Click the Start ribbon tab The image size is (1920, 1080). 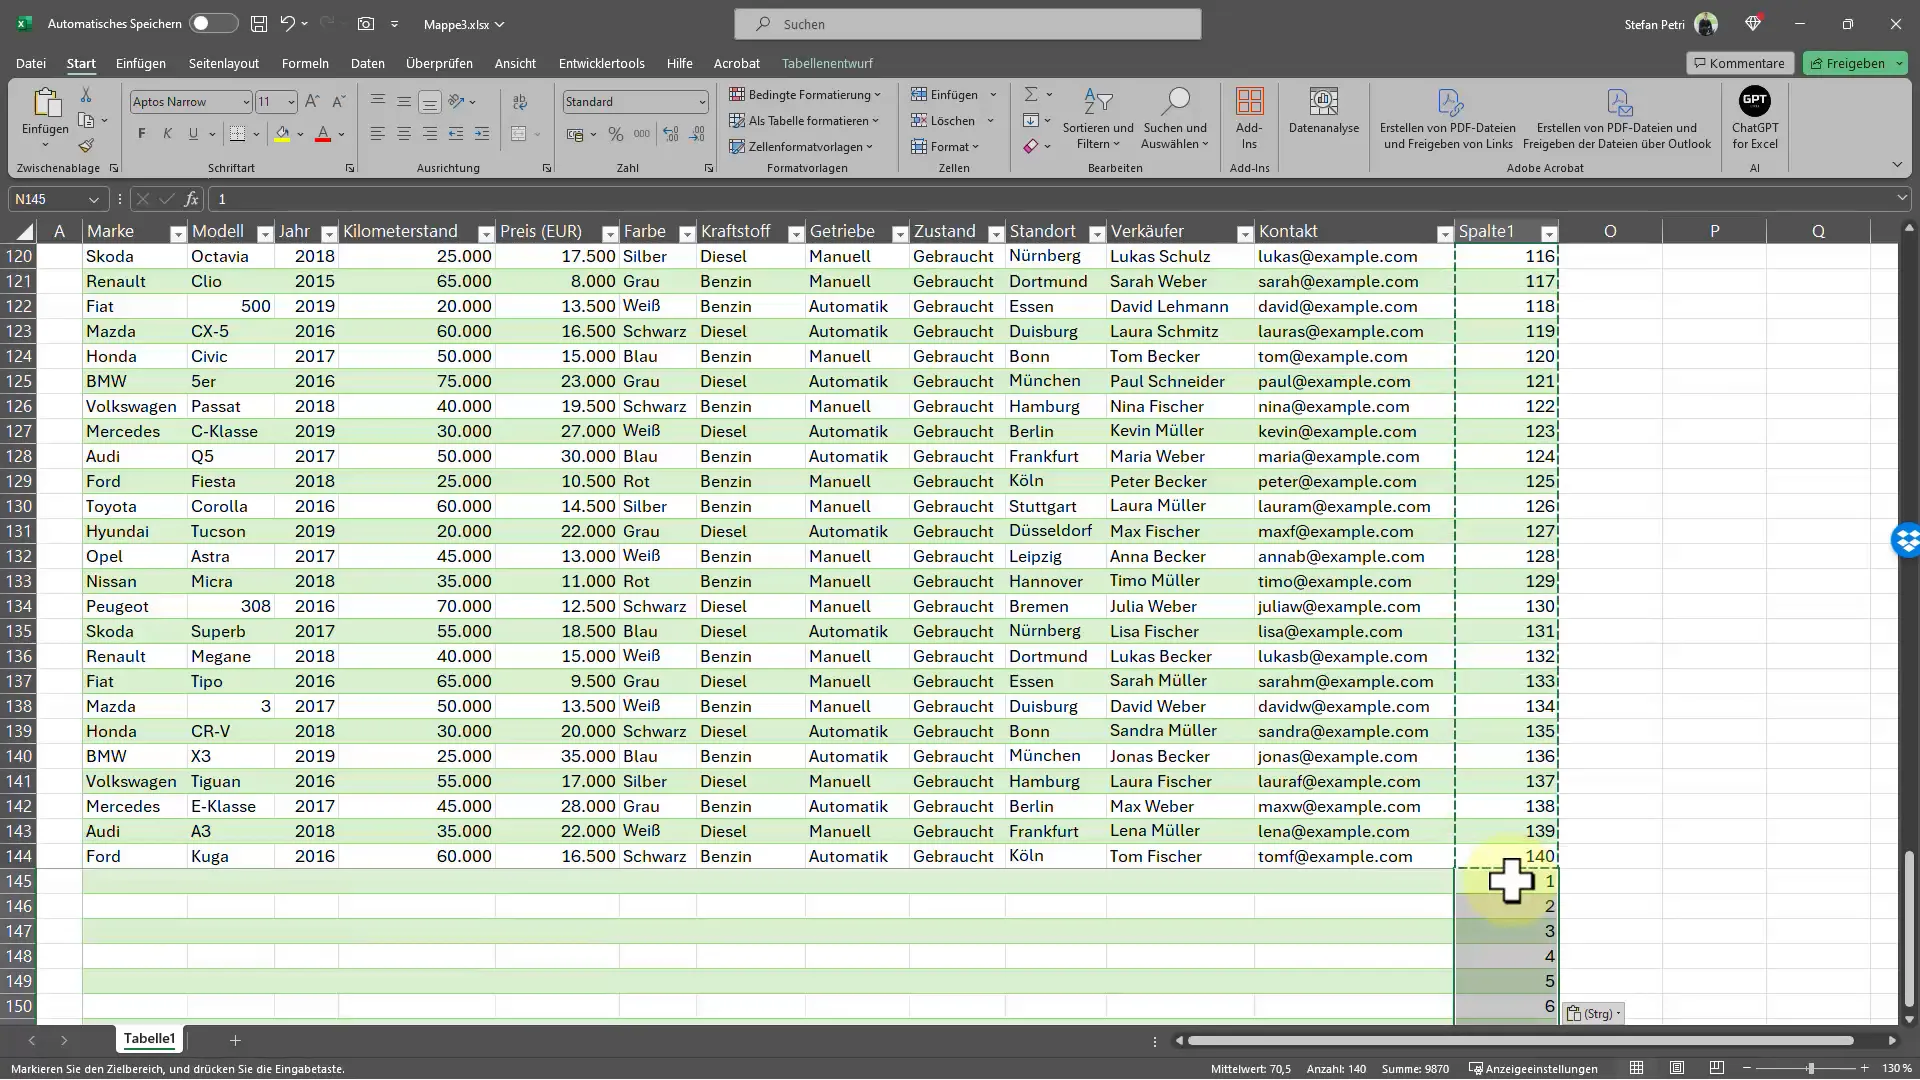82,62
